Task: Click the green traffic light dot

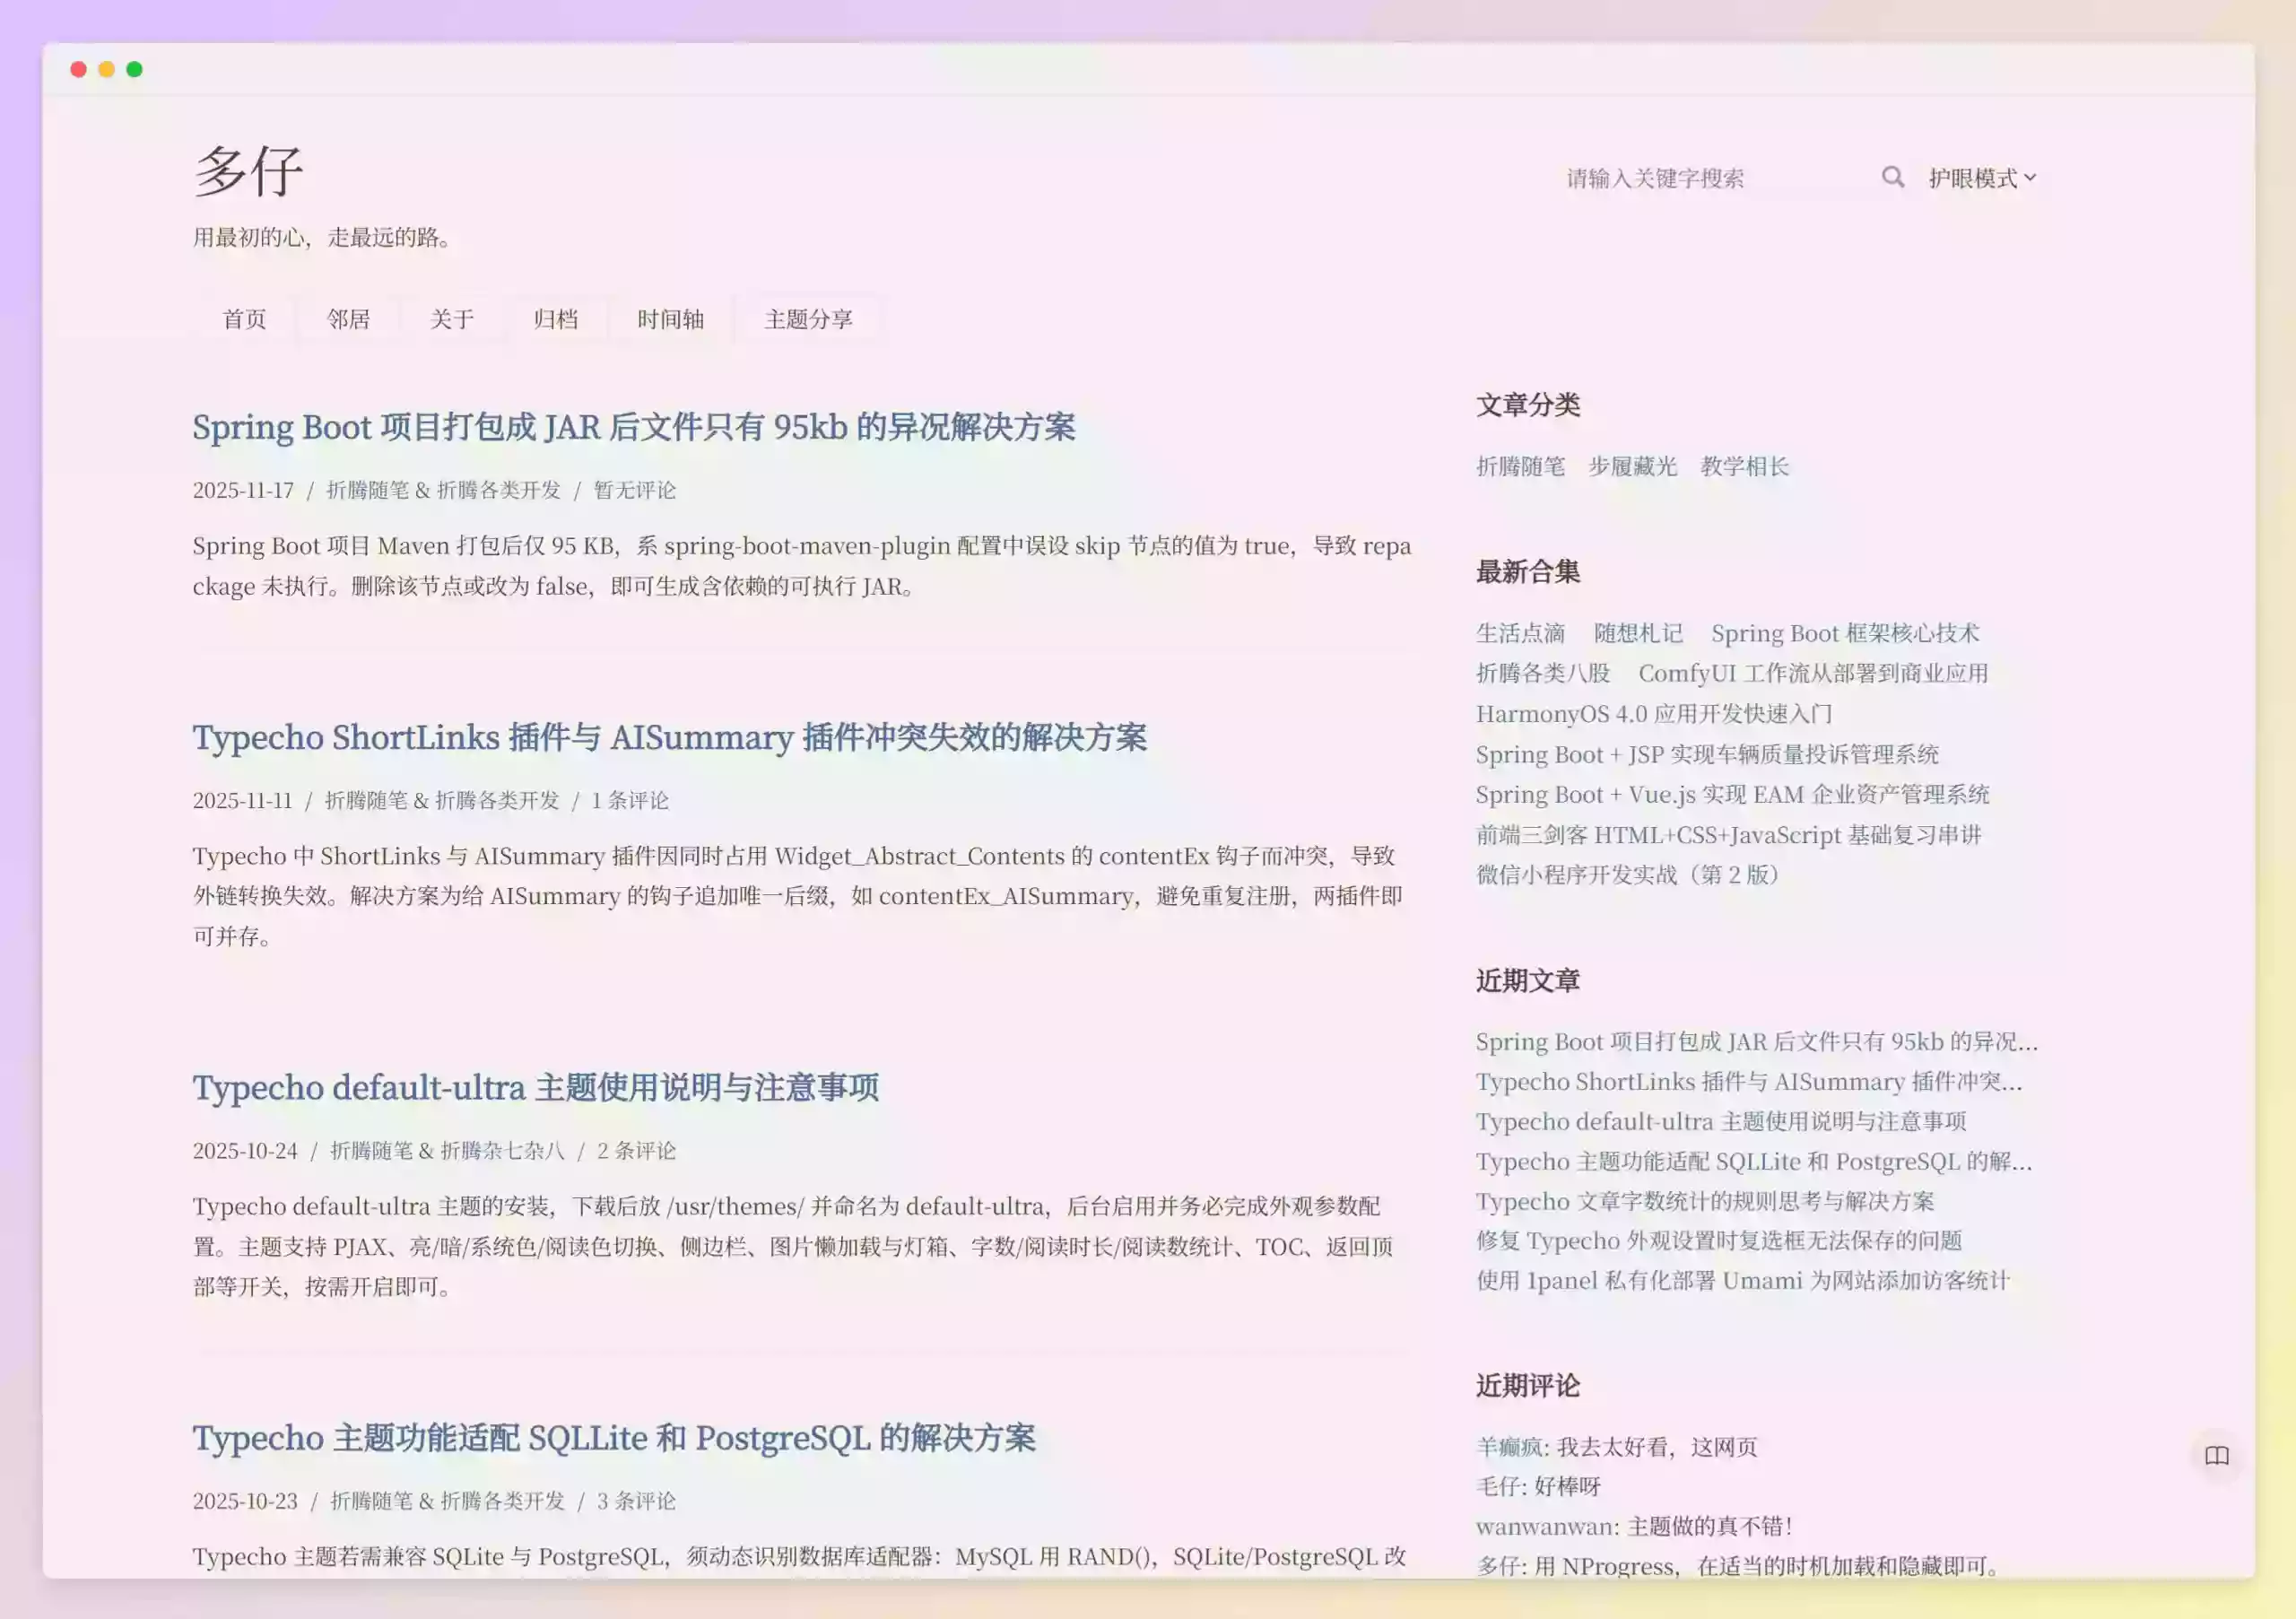Action: click(134, 68)
